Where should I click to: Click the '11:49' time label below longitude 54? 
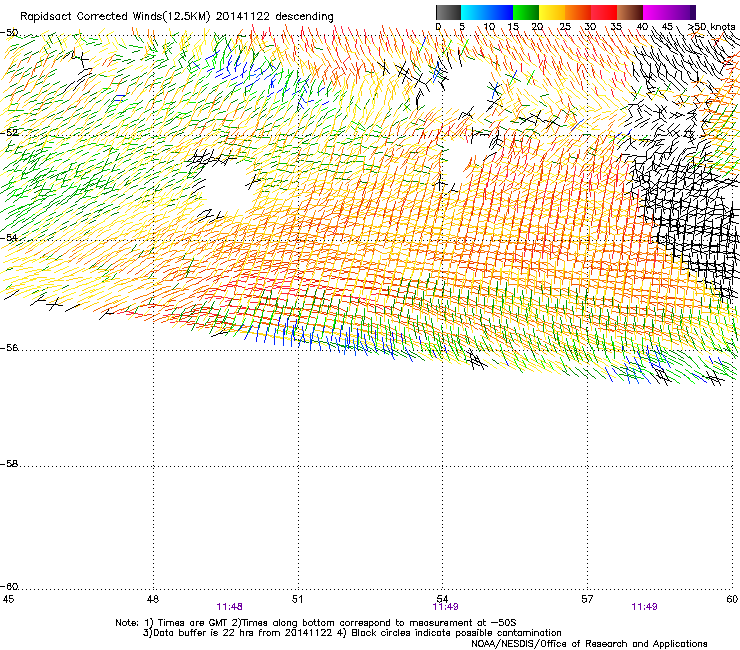445,607
